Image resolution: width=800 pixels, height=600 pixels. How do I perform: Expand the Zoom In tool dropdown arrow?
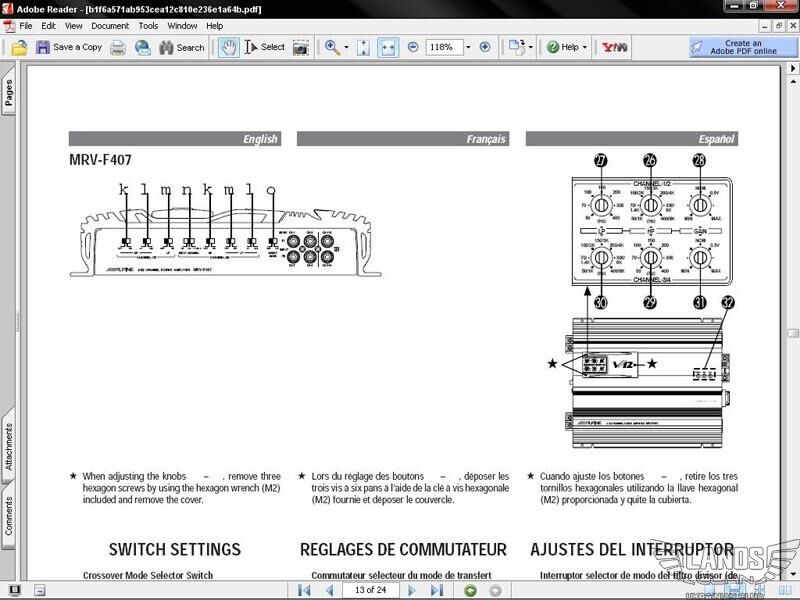(347, 47)
